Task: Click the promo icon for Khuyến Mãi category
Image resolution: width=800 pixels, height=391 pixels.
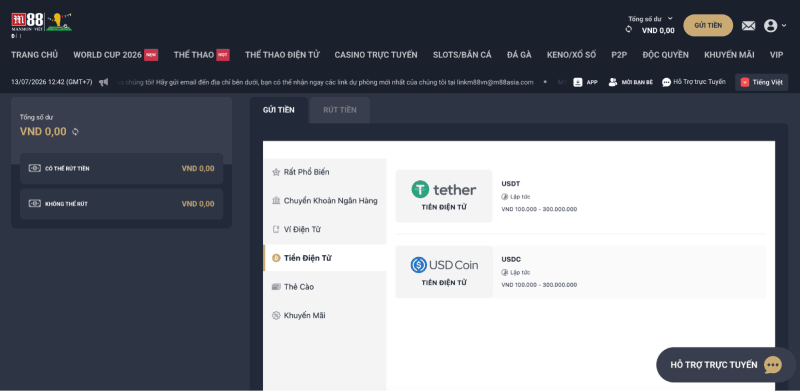Action: coord(276,315)
